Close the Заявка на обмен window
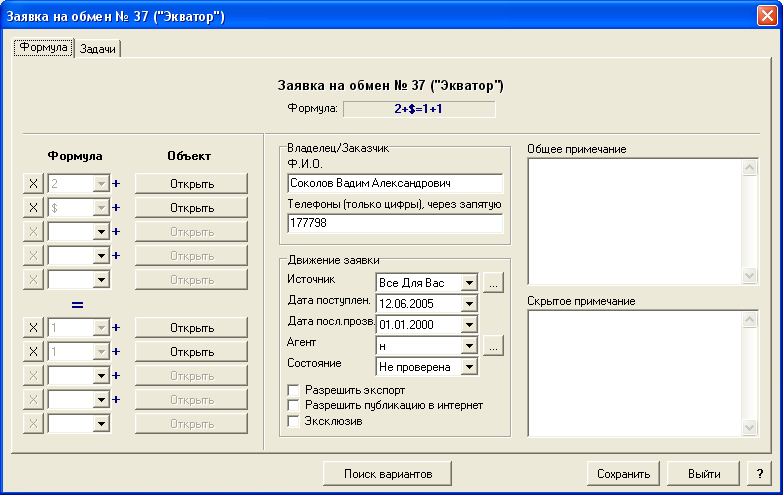Image resolution: width=783 pixels, height=495 pixels. click(767, 15)
